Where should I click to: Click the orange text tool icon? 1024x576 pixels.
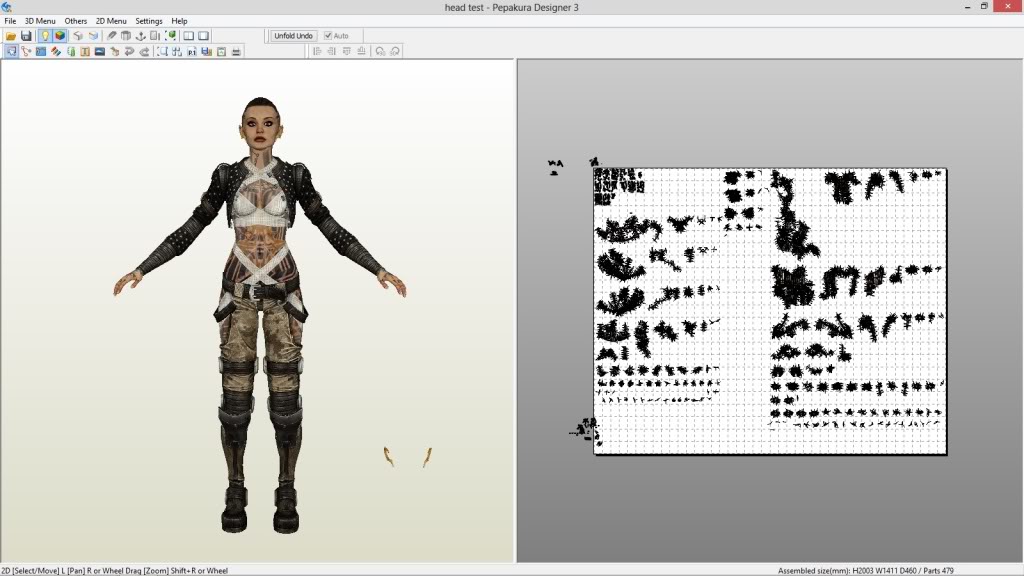tap(85, 52)
